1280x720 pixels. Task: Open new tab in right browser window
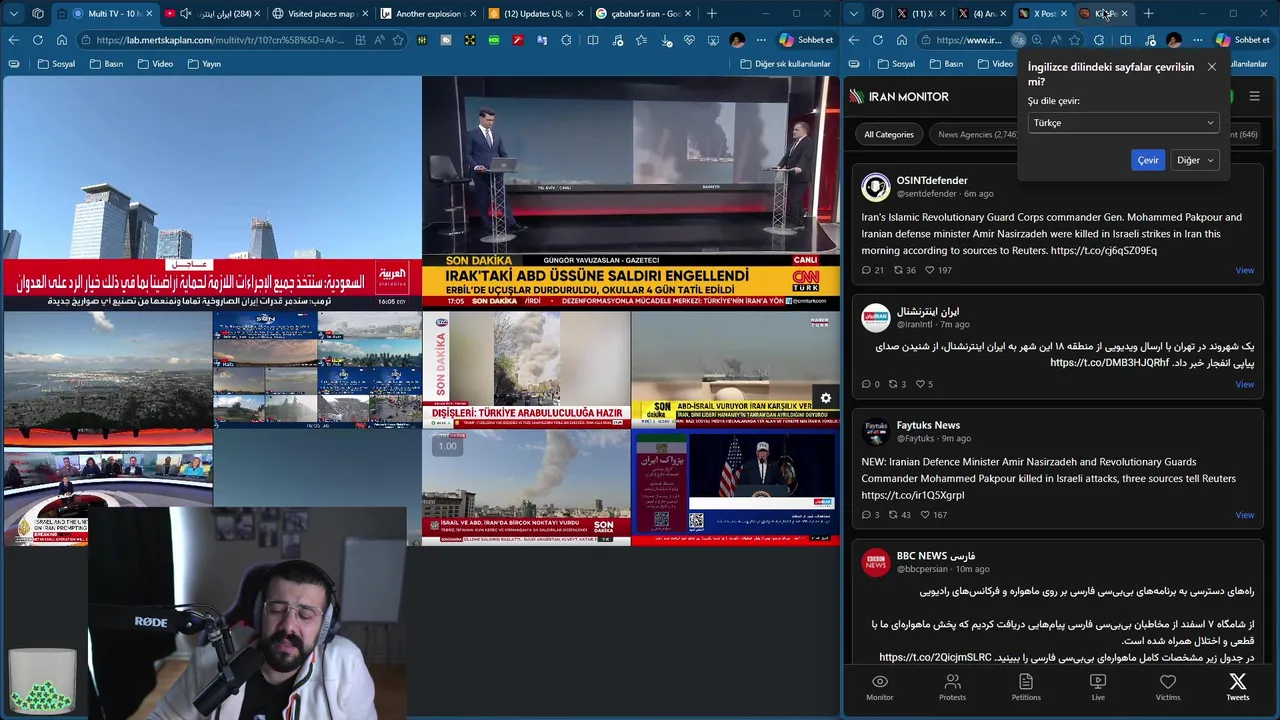pyautogui.click(x=1148, y=14)
